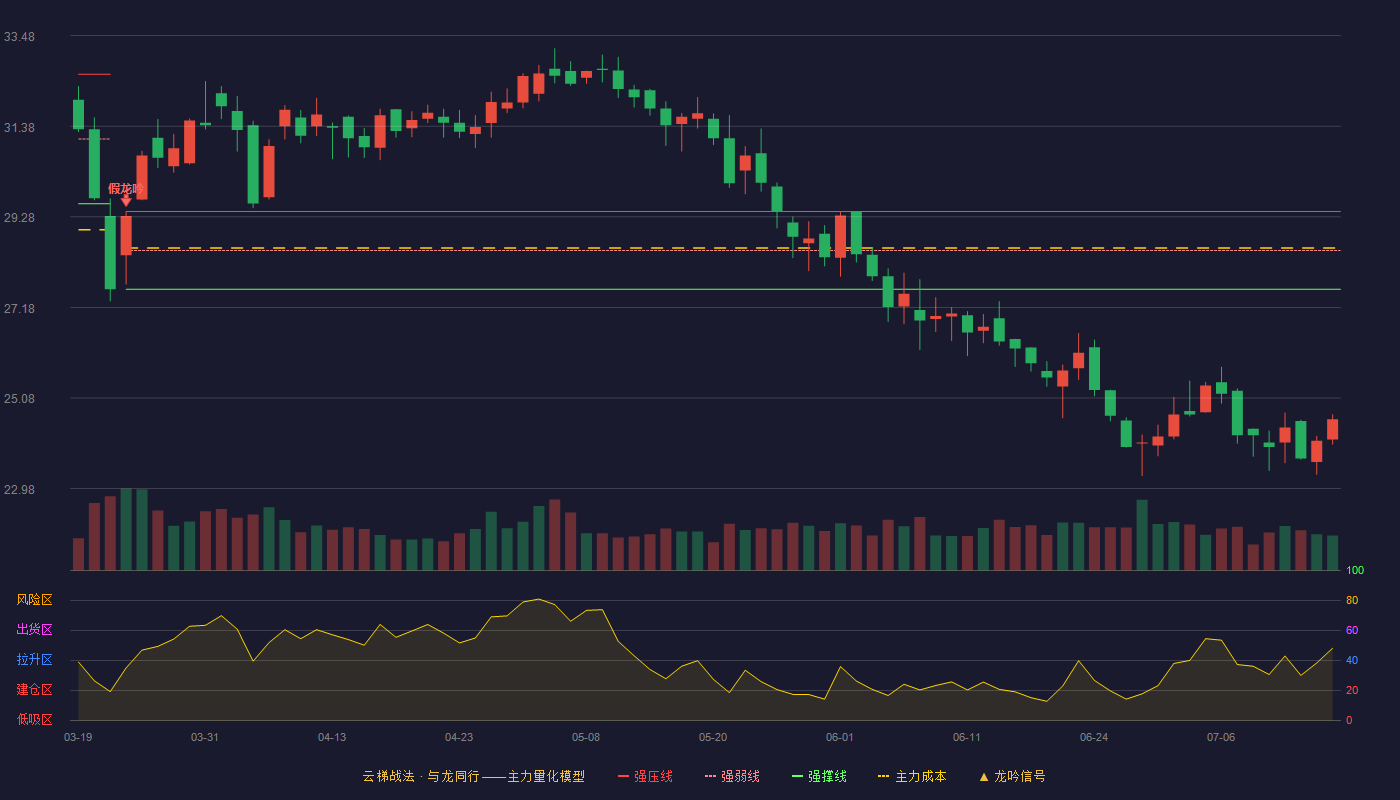
Task: Click the yellow dashed 主力成本 legend icon
Action: (884, 777)
